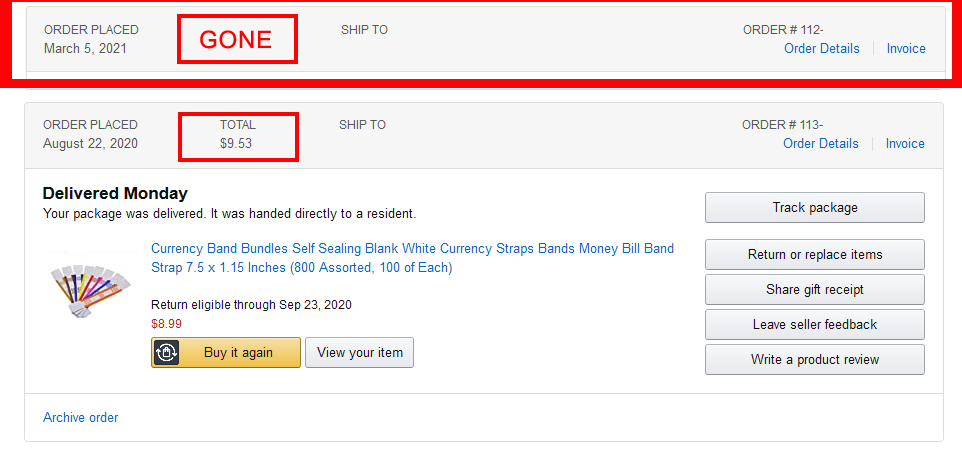This screenshot has width=962, height=450.
Task: Click the $9.53 order total
Action: 236,144
